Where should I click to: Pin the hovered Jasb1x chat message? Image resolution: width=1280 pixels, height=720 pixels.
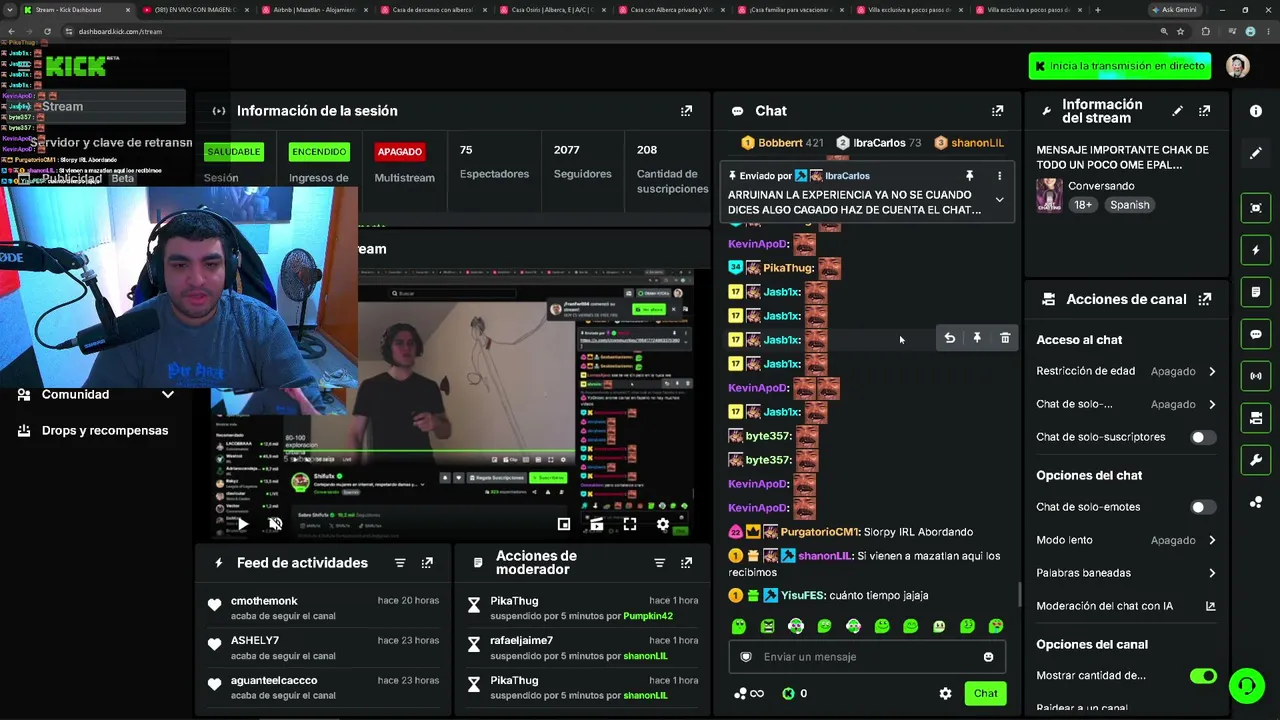[977, 338]
